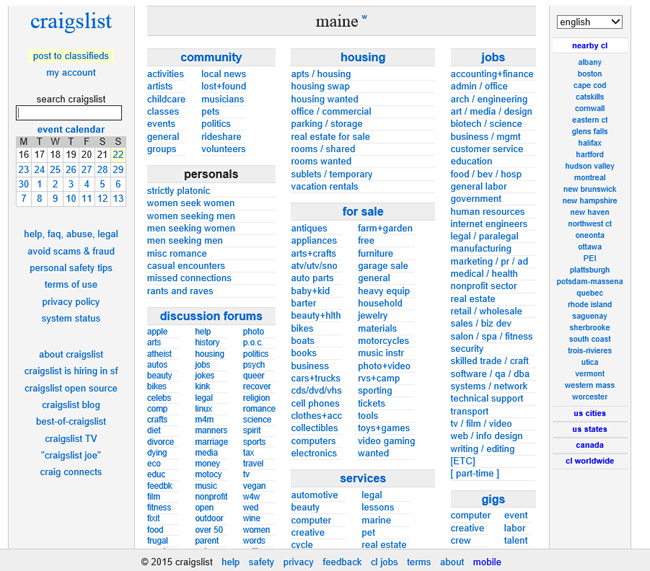650x571 pixels.
Task: Go to my account
Action: (x=71, y=73)
